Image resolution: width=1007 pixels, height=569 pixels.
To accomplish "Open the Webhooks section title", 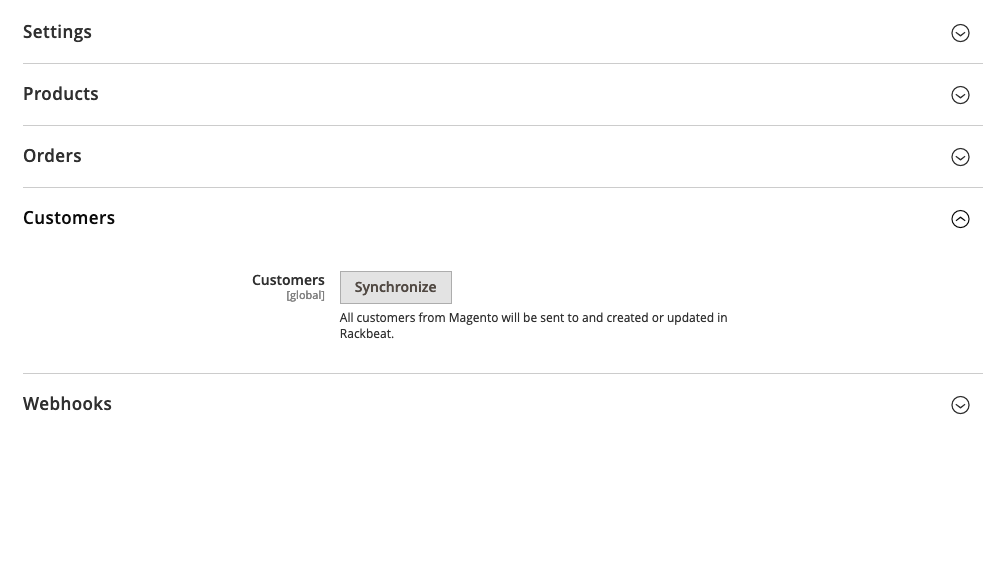I will pos(67,404).
